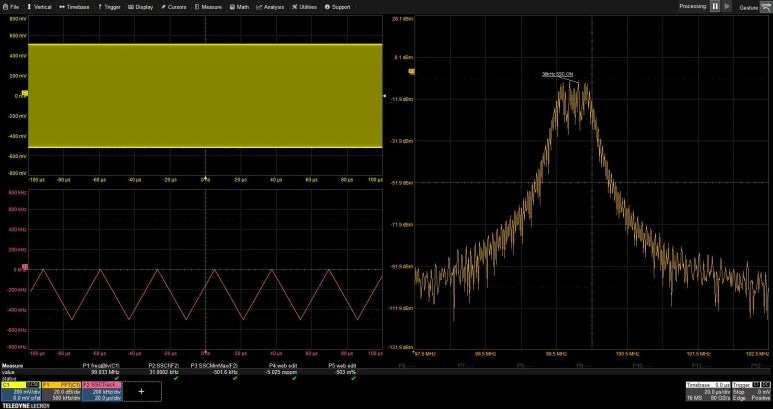Viewport: 773px width, 409px height.
Task: Click the green status checkmark under P5
Action: click(x=353, y=378)
